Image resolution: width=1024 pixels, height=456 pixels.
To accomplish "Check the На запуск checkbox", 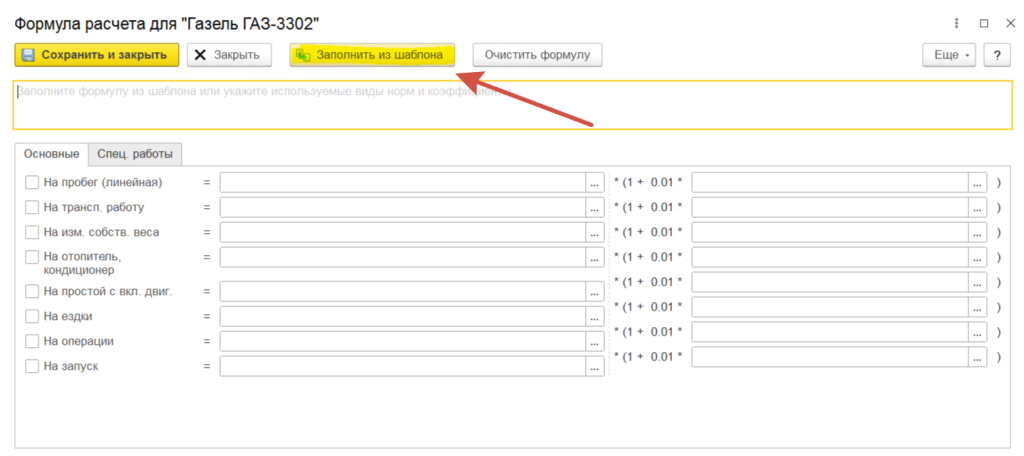I will [32, 366].
